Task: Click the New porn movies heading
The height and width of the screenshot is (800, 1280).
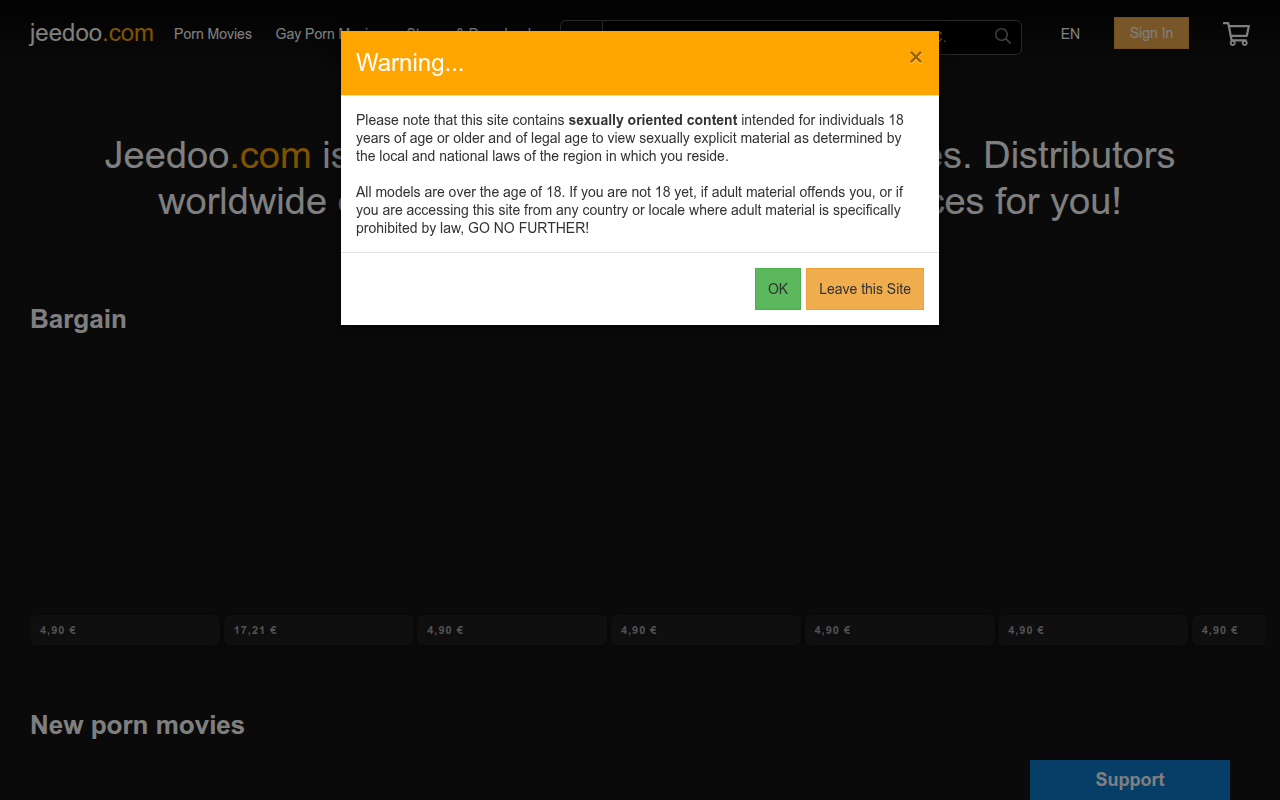Action: tap(137, 725)
